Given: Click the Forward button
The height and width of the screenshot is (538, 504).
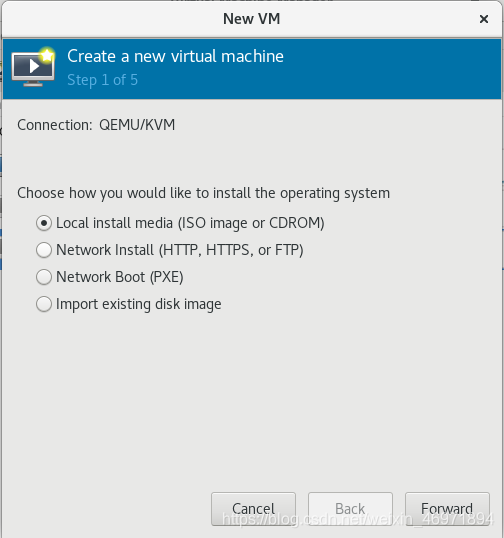Looking at the screenshot, I should pos(447,509).
